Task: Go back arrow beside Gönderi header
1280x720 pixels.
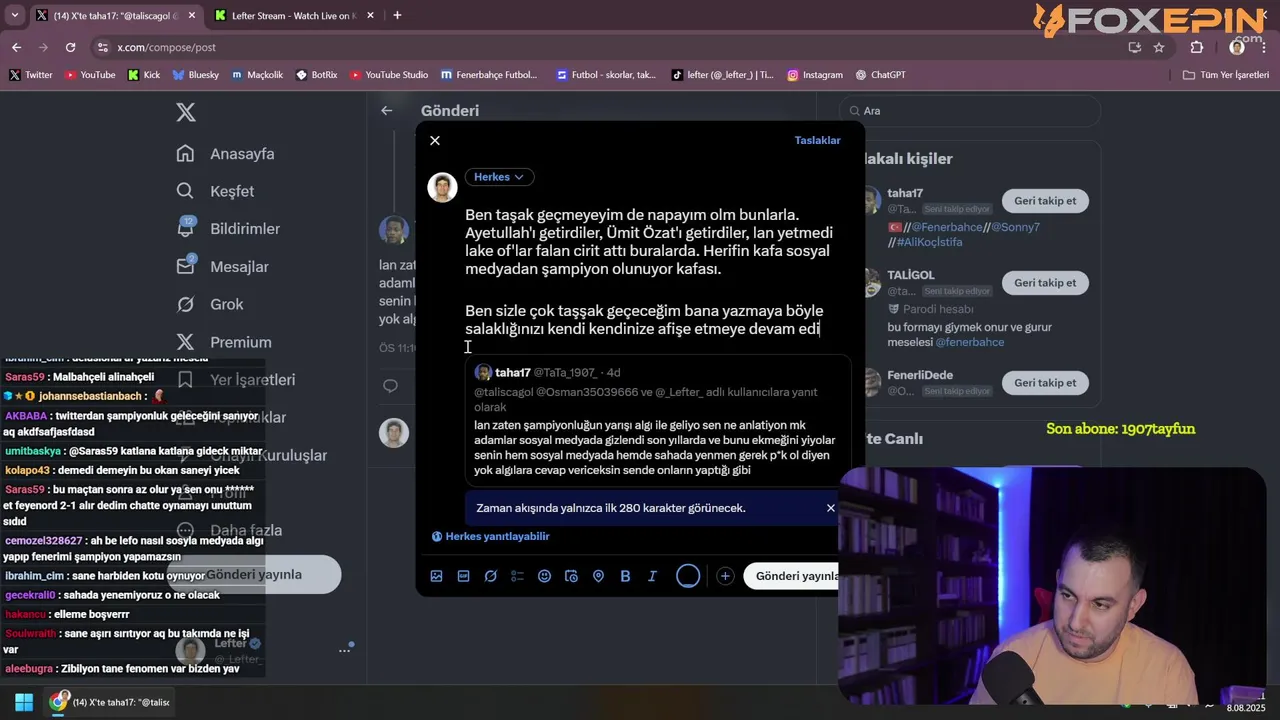Action: [387, 111]
